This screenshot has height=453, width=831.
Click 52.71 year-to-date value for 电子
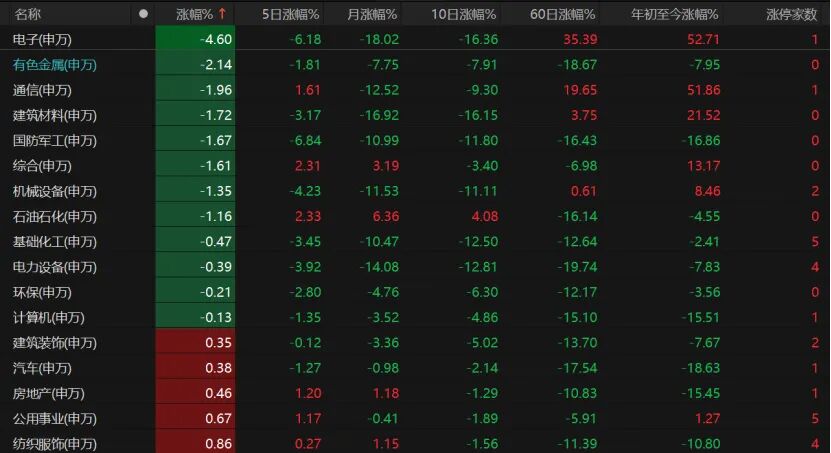(x=703, y=39)
